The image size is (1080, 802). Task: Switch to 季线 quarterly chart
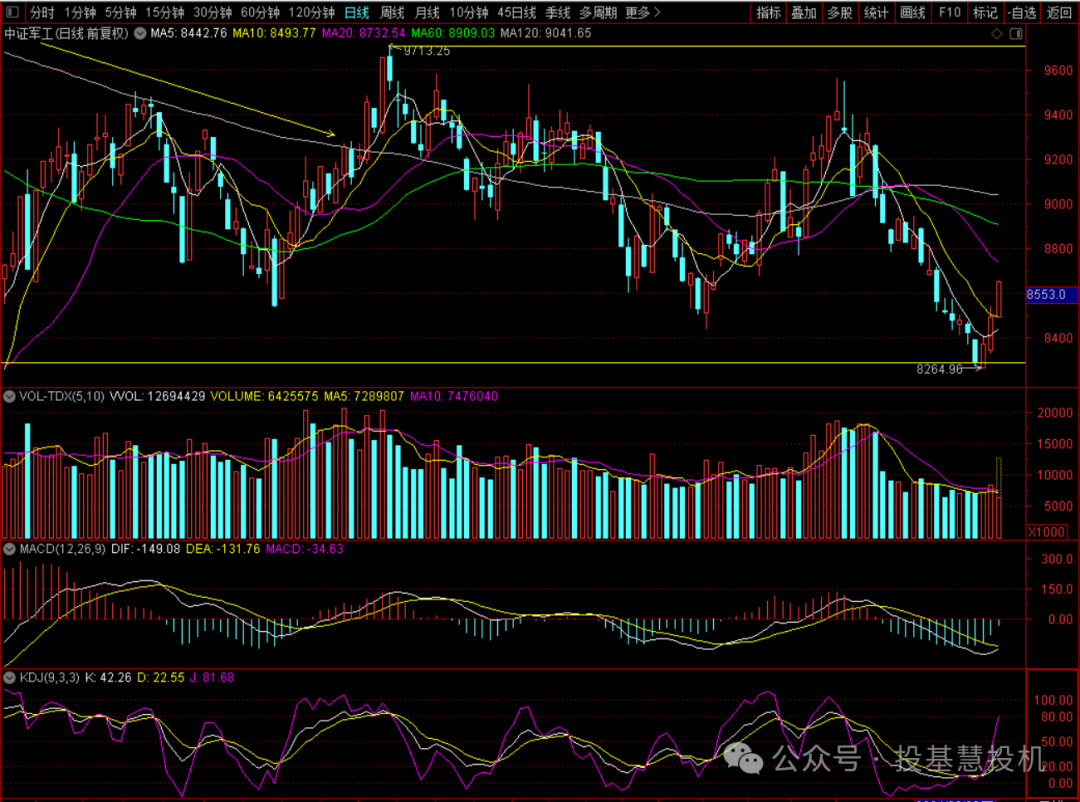point(557,12)
